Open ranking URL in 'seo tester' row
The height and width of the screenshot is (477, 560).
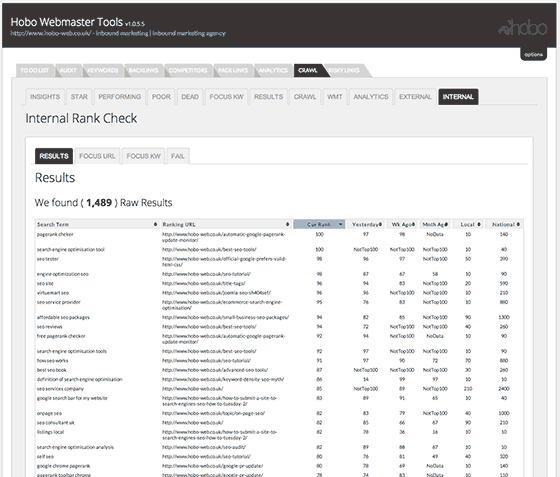(x=224, y=261)
